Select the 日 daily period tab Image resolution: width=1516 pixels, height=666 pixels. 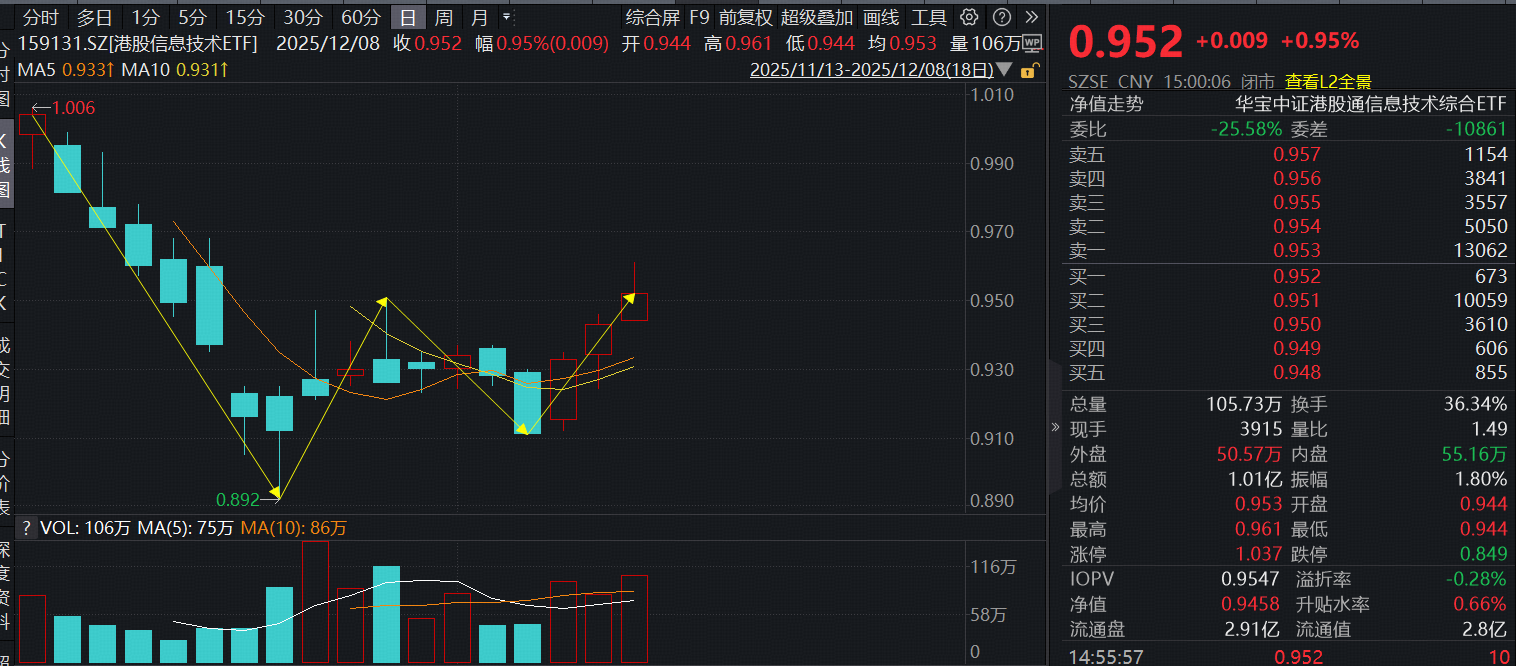click(x=407, y=17)
